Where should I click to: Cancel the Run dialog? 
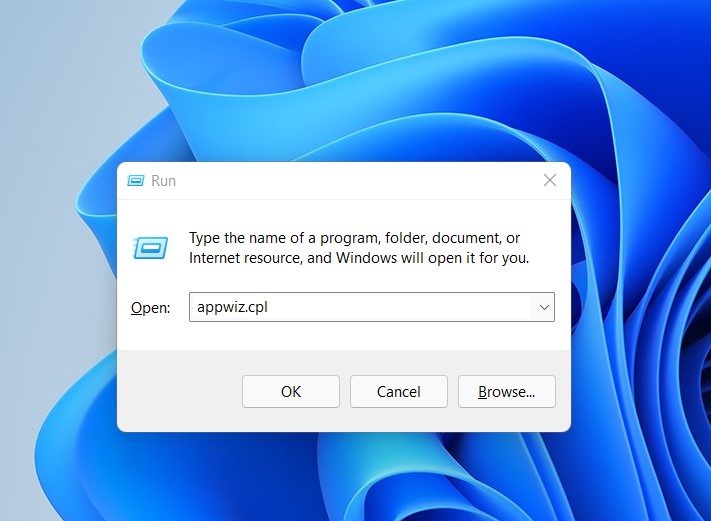[398, 391]
